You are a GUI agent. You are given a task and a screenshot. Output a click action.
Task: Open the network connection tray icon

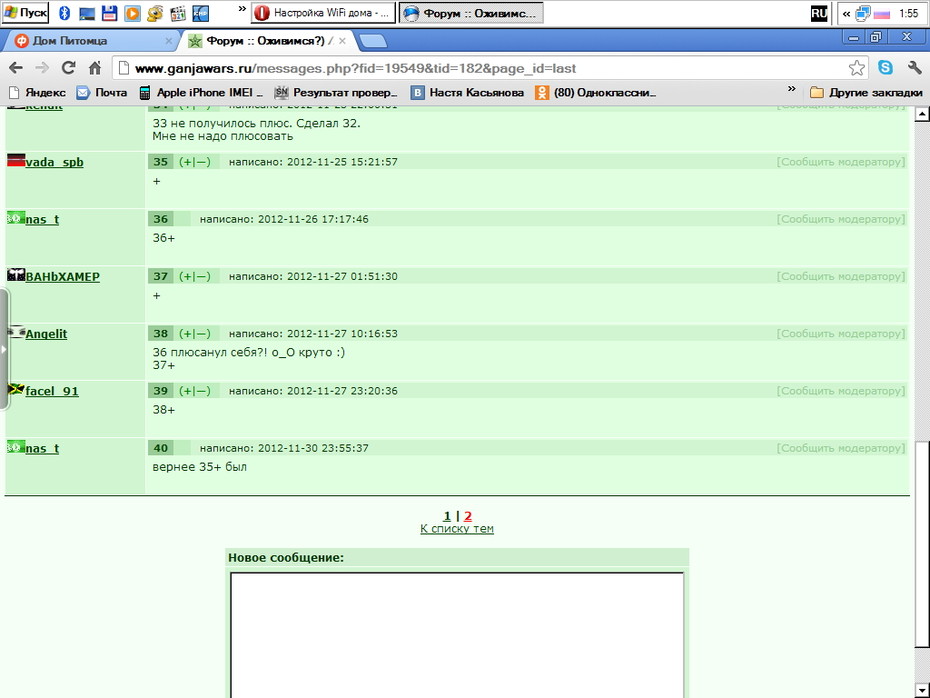point(863,13)
